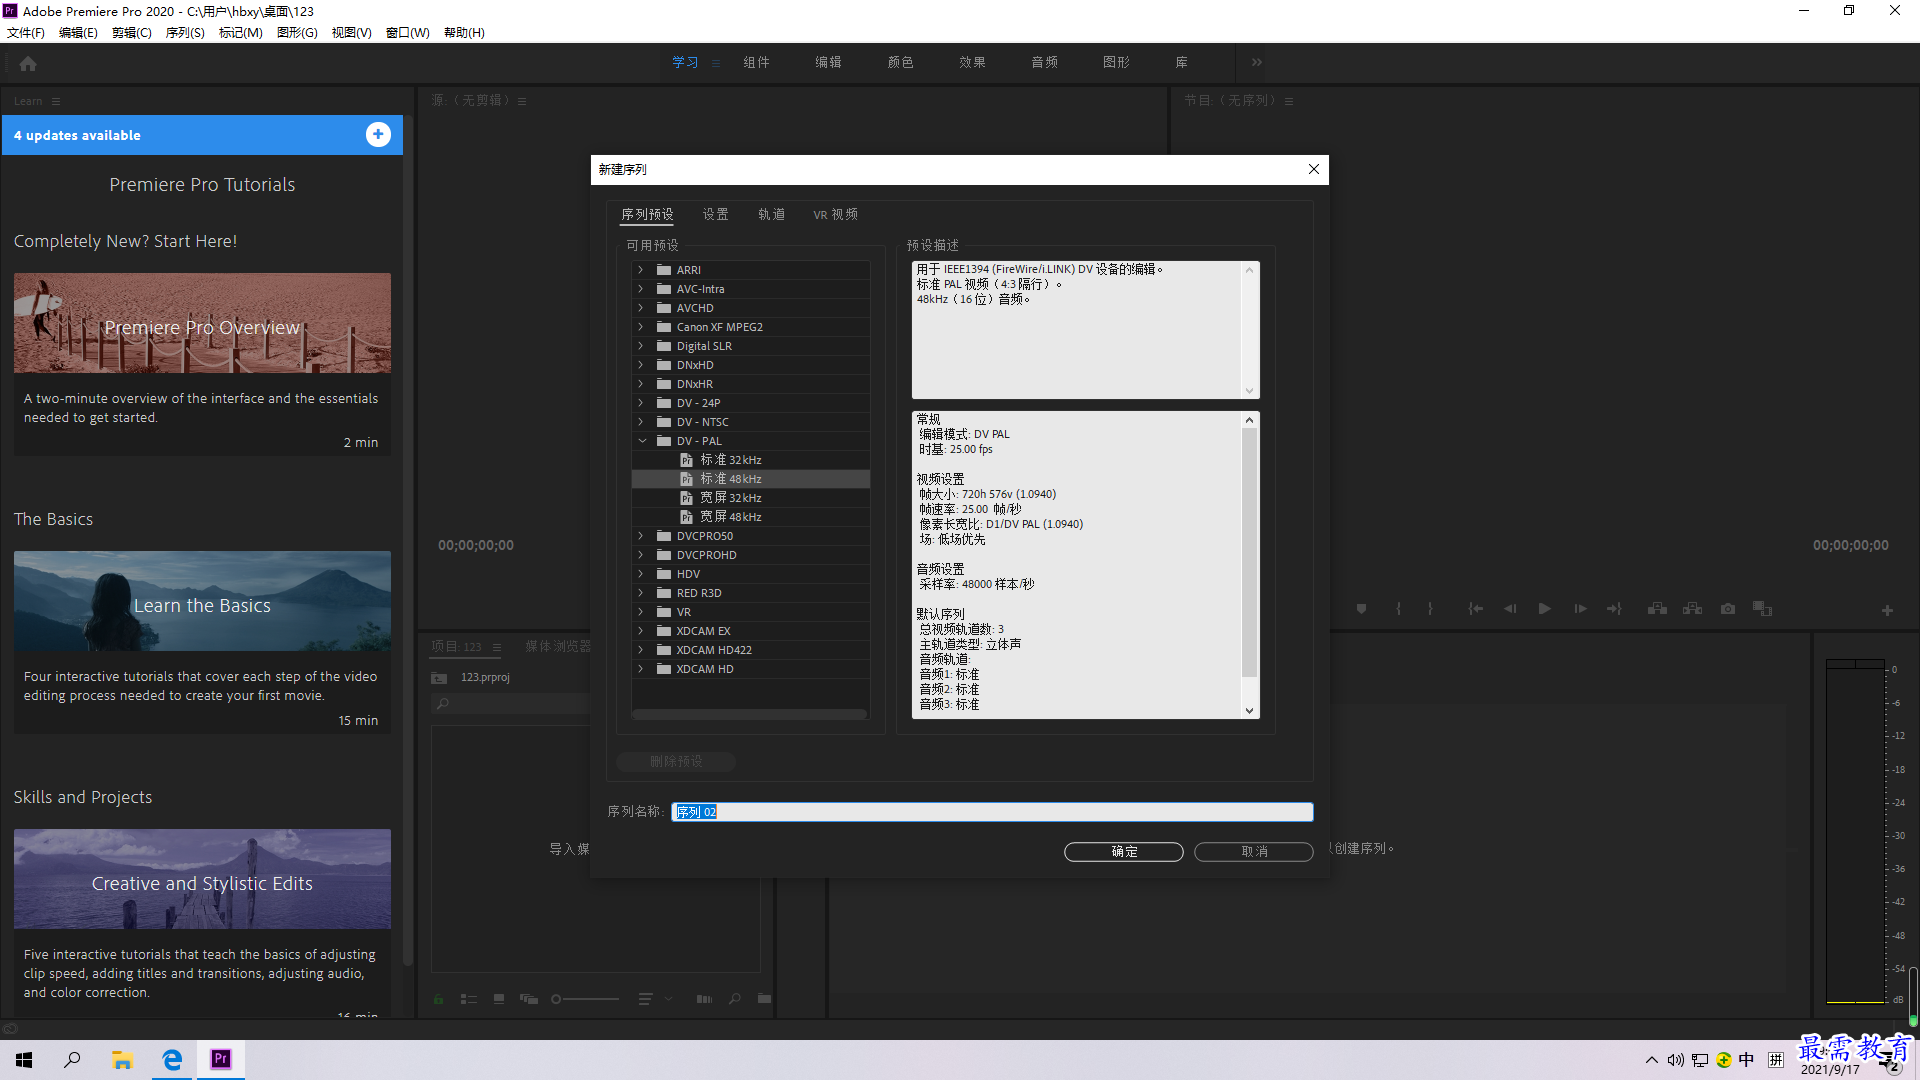Expand the DV - NTSC preset folder
This screenshot has height=1080, width=1920.
(641, 422)
